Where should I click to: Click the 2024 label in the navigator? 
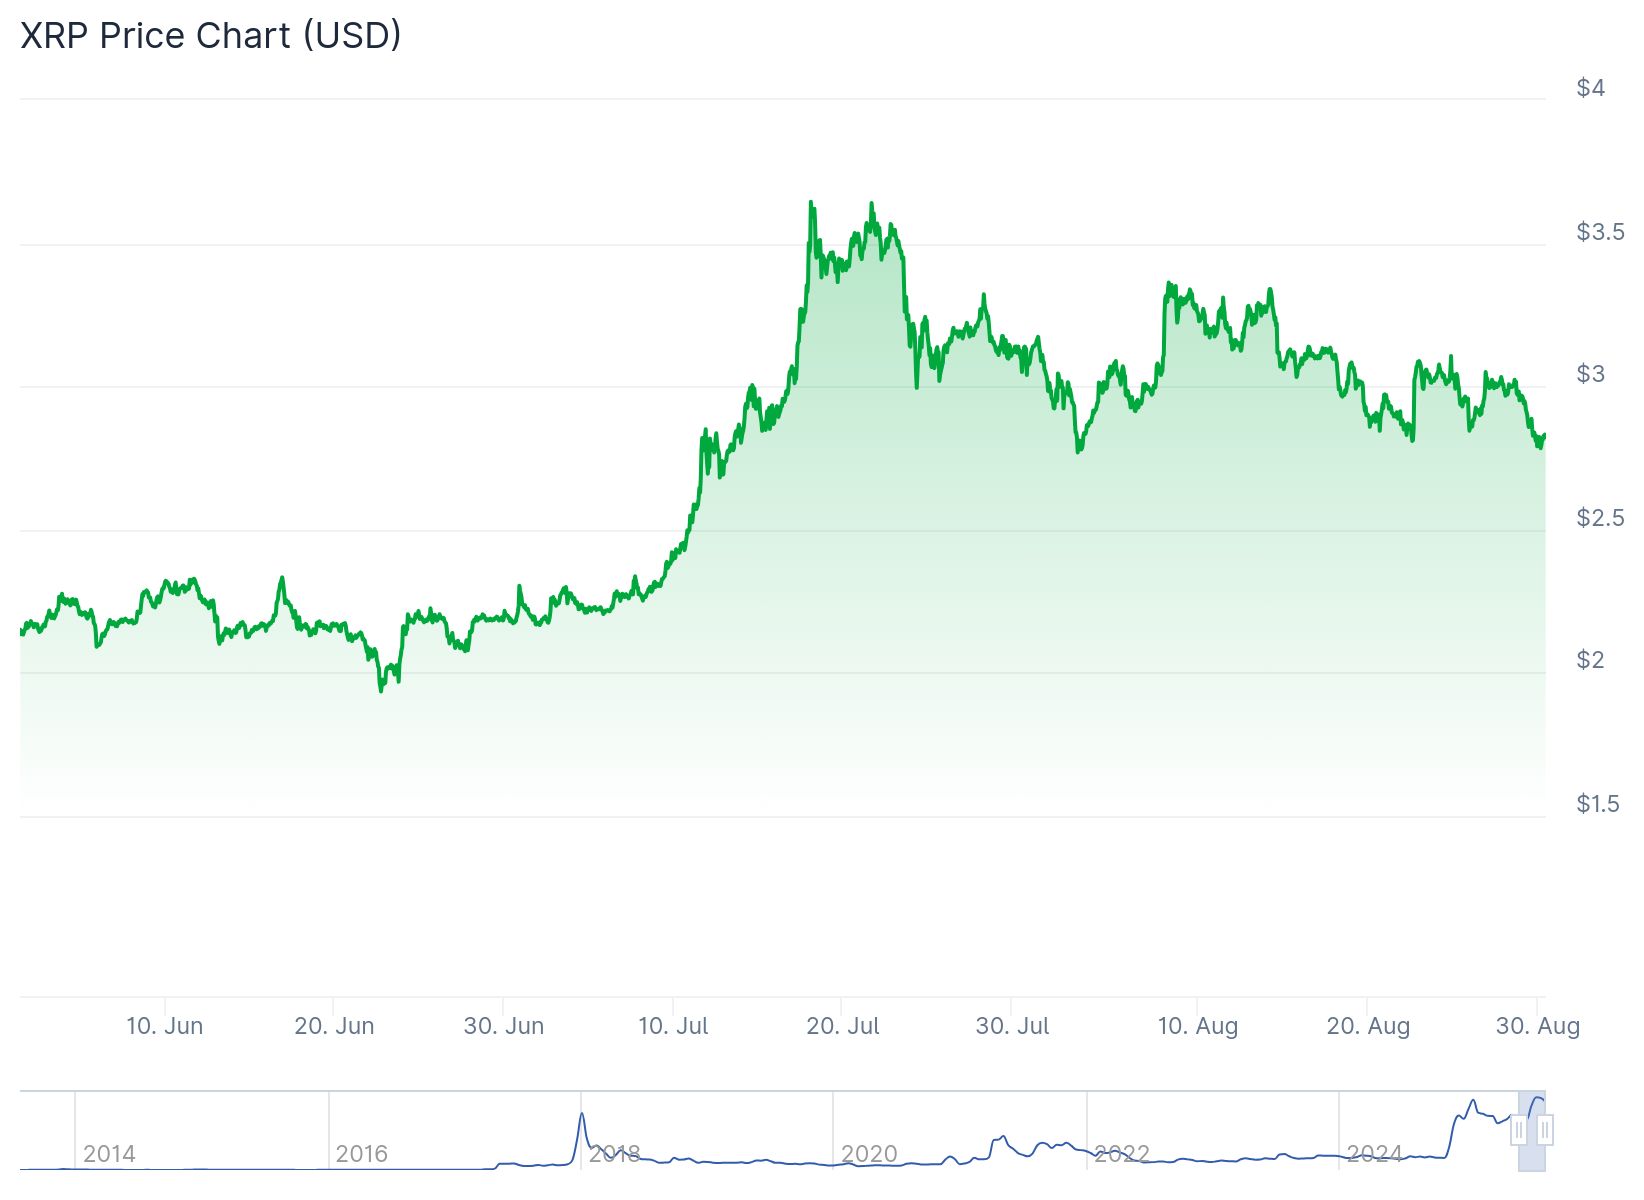pos(1374,1154)
